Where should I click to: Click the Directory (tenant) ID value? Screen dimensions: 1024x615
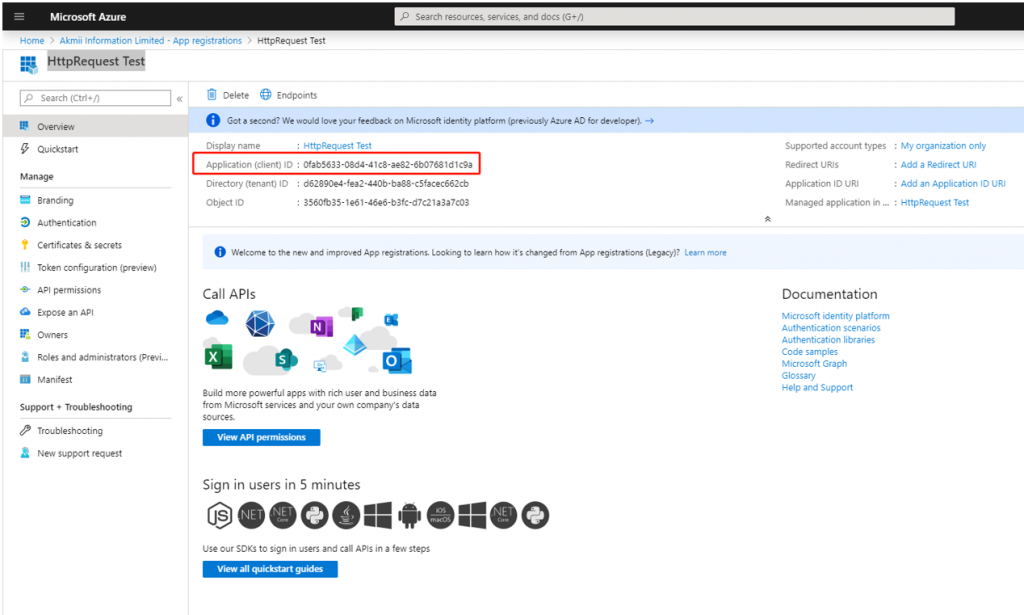click(x=386, y=183)
